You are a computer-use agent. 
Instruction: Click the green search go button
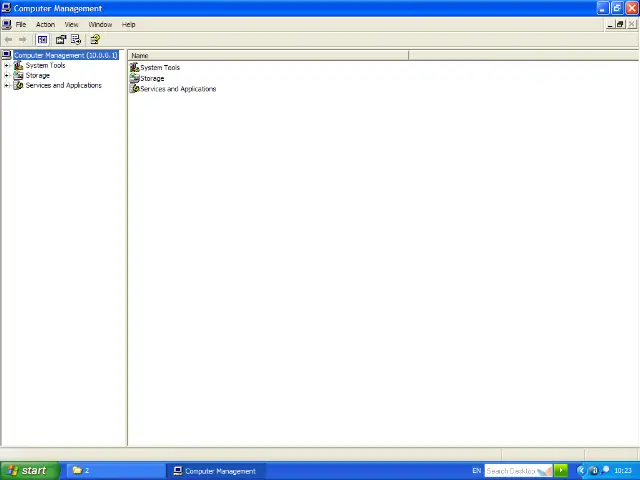[x=561, y=471]
